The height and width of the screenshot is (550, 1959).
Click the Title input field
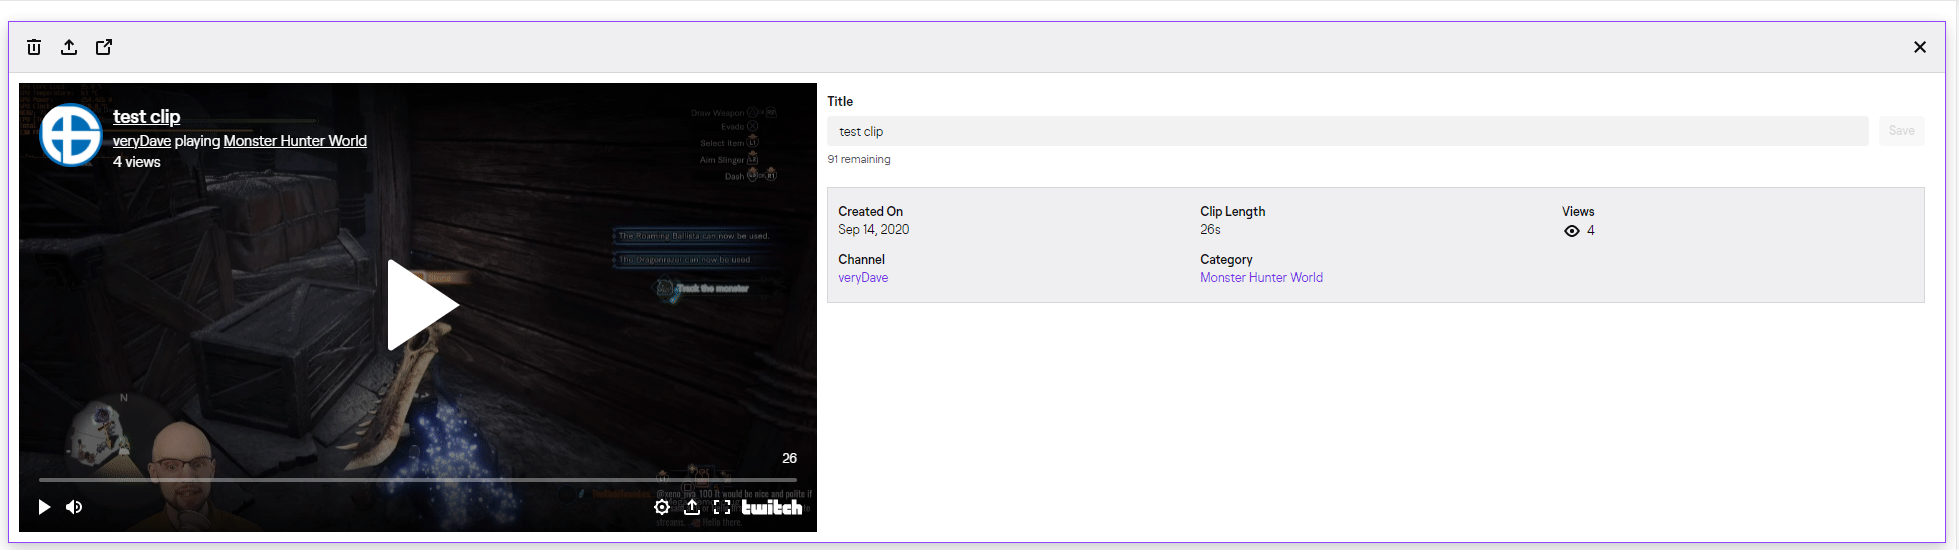point(1347,131)
